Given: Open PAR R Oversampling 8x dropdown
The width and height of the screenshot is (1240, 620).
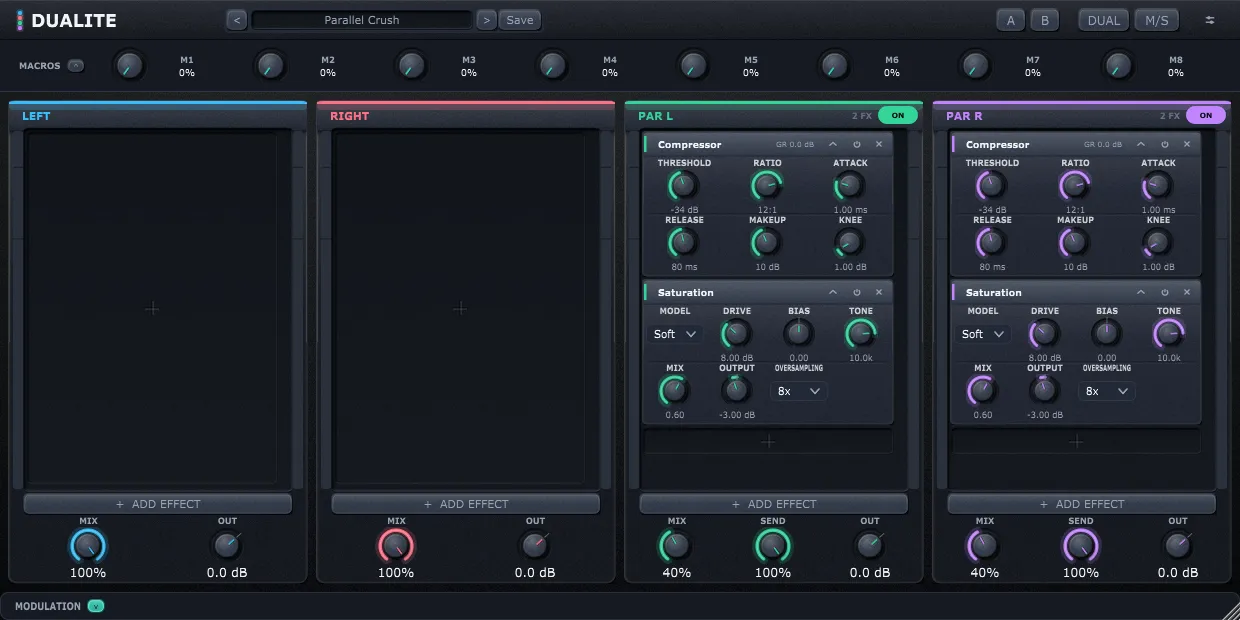Looking at the screenshot, I should (1106, 391).
